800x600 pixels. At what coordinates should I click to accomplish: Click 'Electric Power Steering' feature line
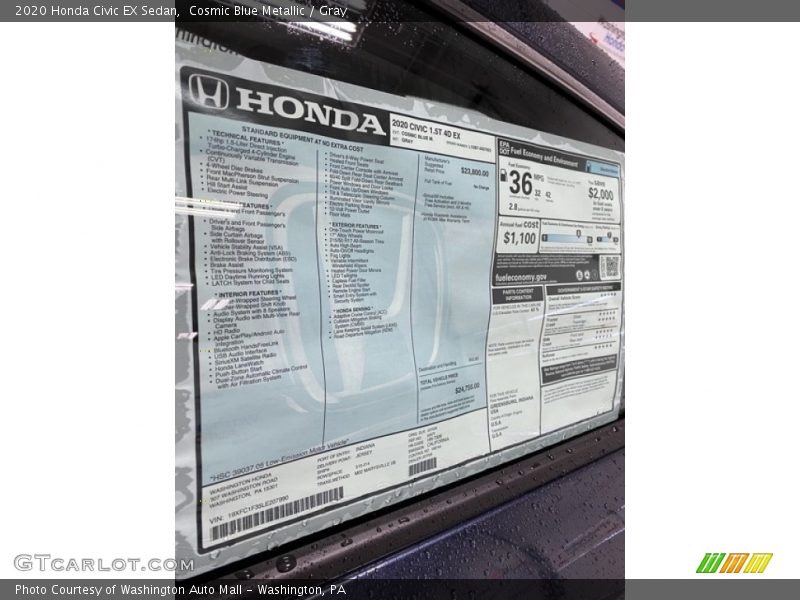coord(237,192)
